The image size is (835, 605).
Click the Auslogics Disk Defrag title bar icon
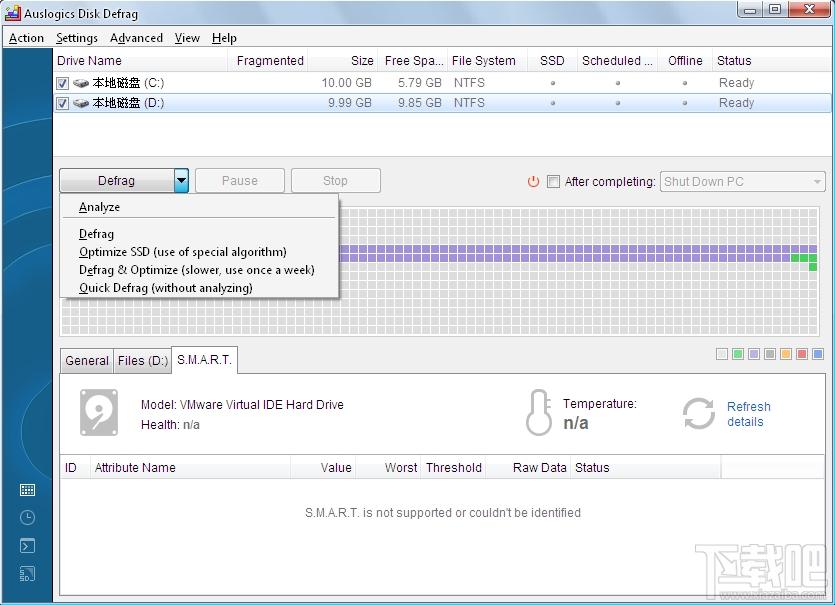pyautogui.click(x=12, y=13)
